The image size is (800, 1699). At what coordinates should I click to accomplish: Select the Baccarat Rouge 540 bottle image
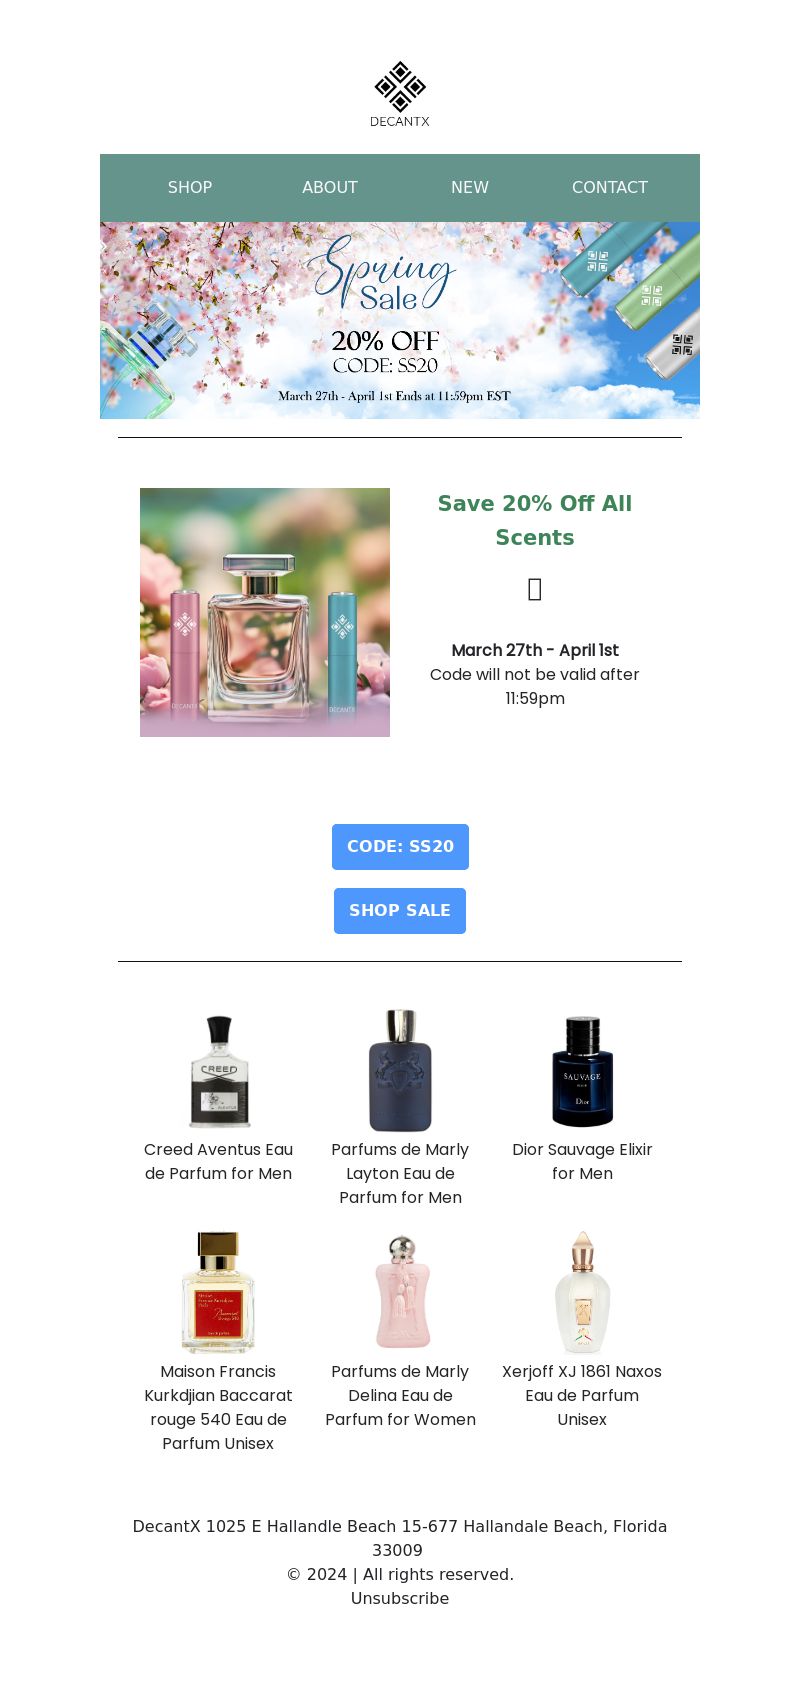click(x=218, y=1292)
